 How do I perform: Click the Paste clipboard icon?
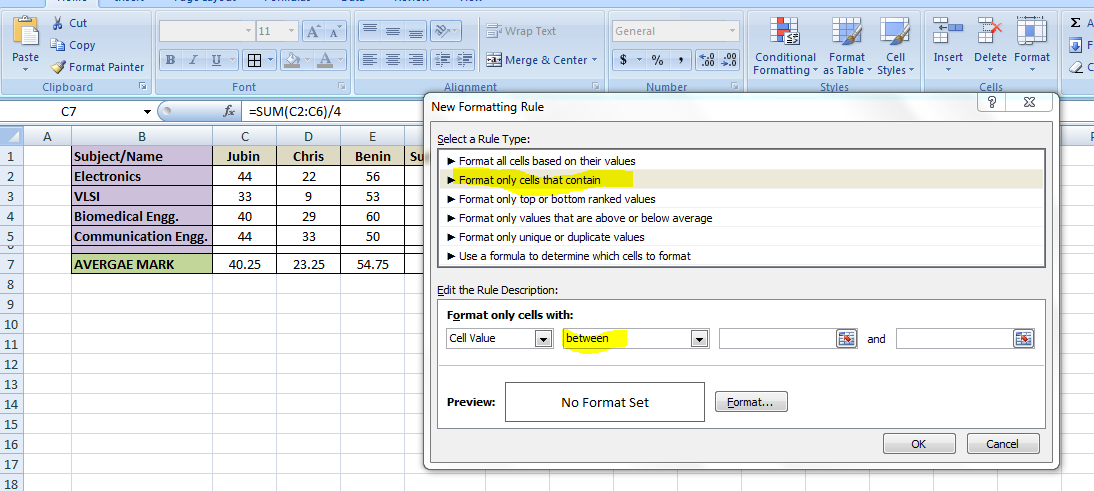(26, 31)
